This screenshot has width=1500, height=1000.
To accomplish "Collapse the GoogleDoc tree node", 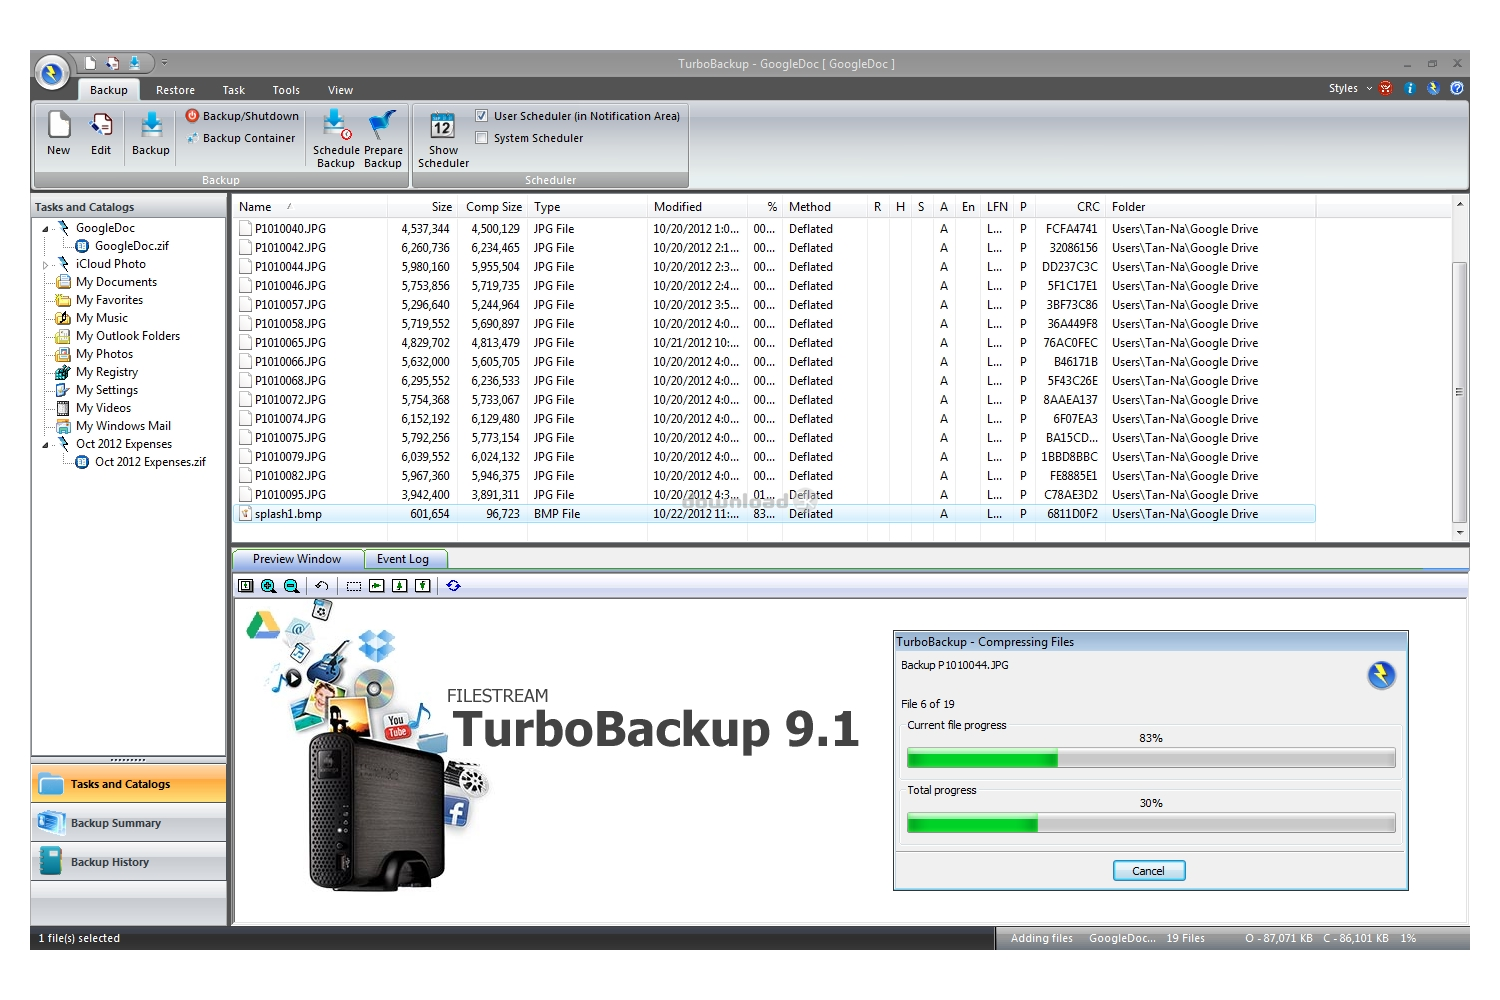I will pos(45,229).
